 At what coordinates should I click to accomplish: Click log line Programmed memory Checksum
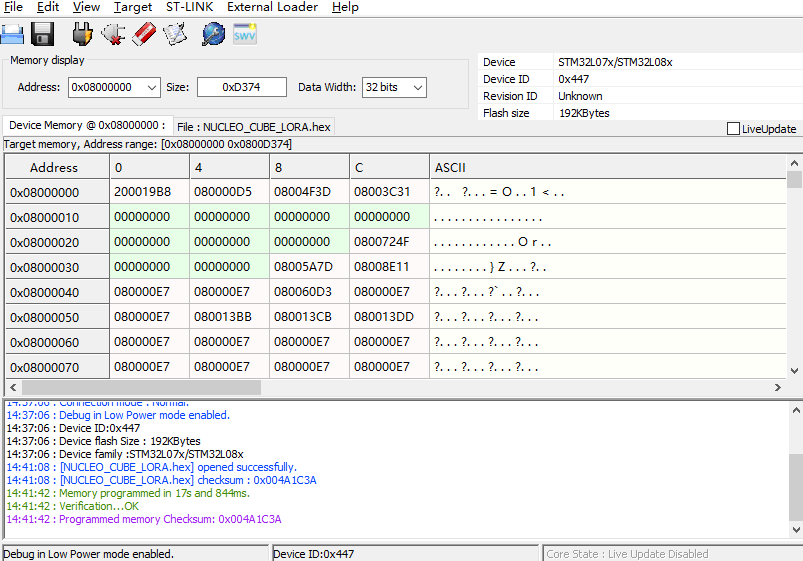click(x=144, y=519)
